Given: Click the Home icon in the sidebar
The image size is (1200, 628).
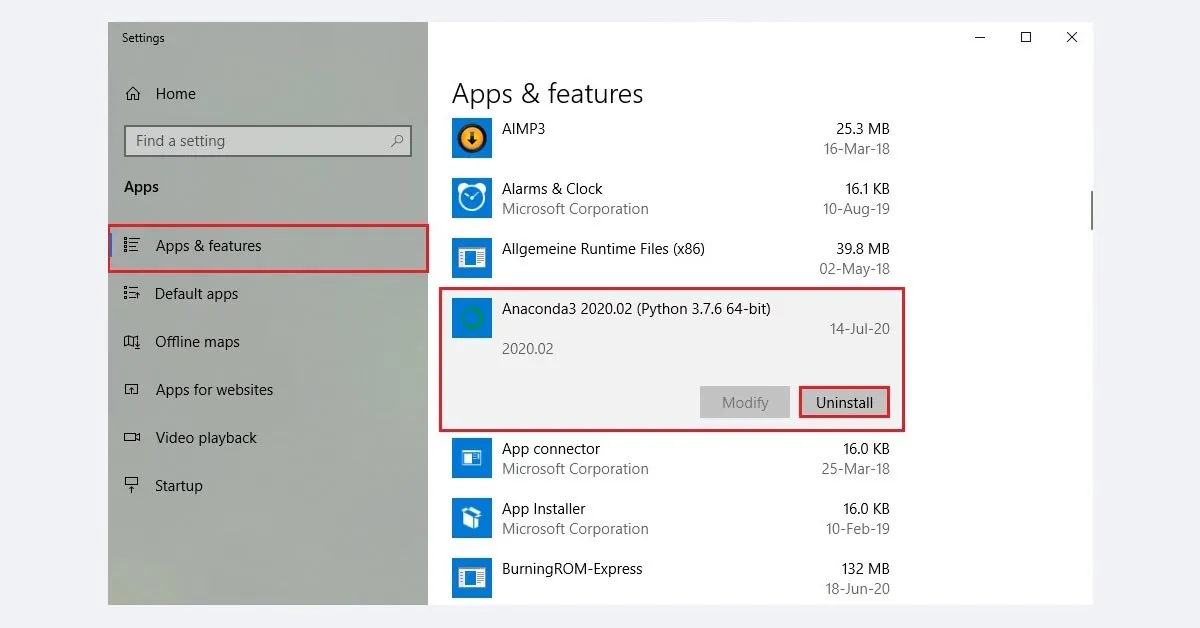Looking at the screenshot, I should coord(134,93).
